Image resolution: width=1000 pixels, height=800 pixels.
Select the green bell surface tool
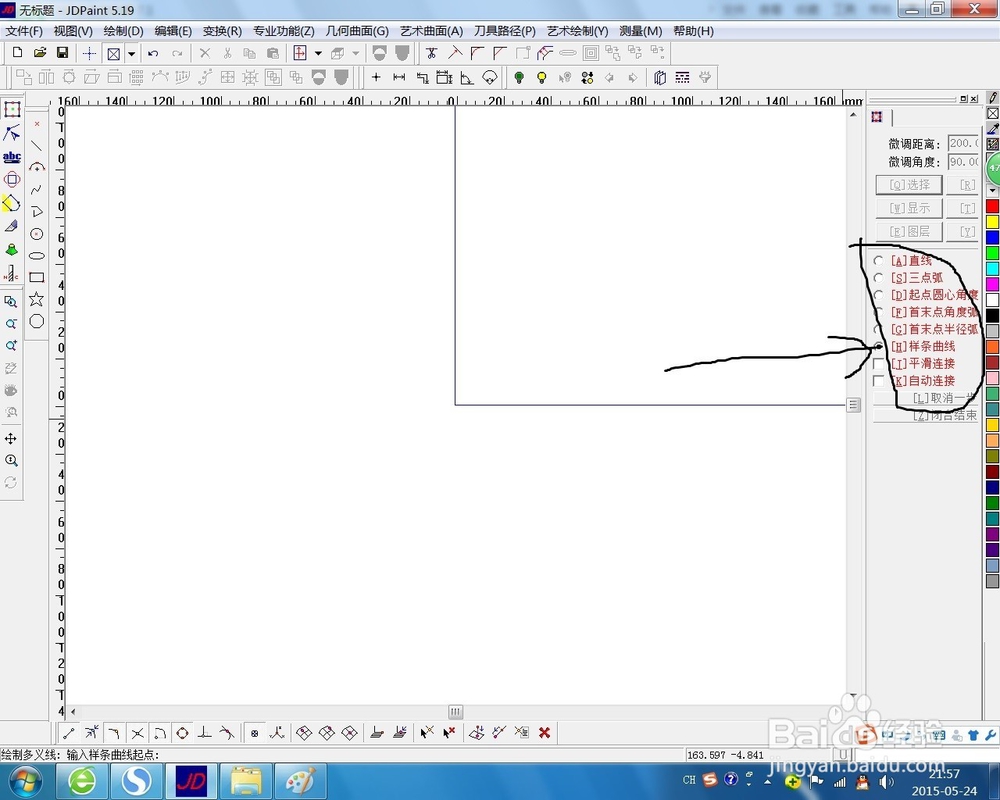pyautogui.click(x=11, y=249)
